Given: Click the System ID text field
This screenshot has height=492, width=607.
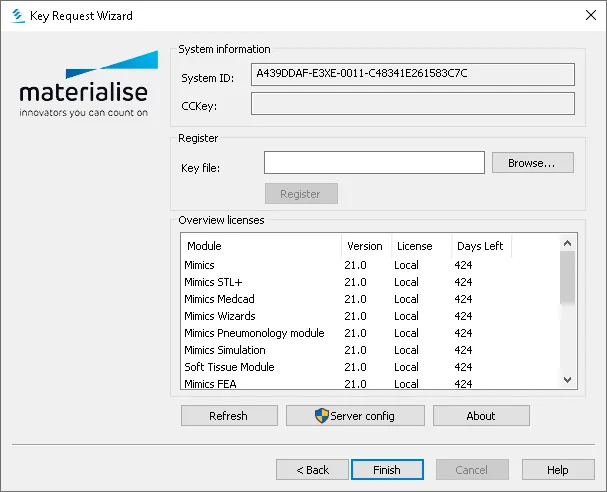Looking at the screenshot, I should (x=413, y=74).
